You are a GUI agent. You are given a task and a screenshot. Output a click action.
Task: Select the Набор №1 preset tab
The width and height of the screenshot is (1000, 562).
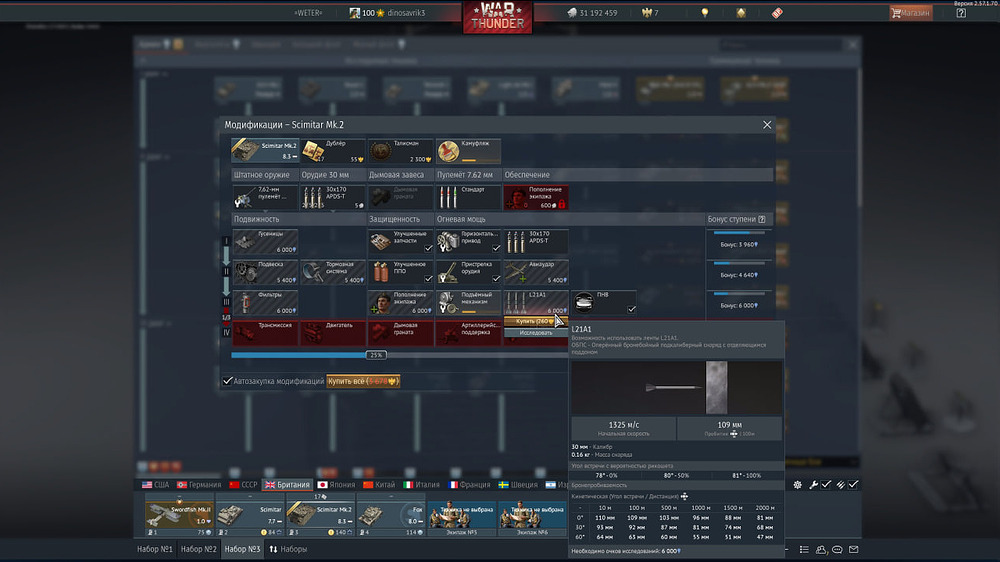tap(154, 549)
